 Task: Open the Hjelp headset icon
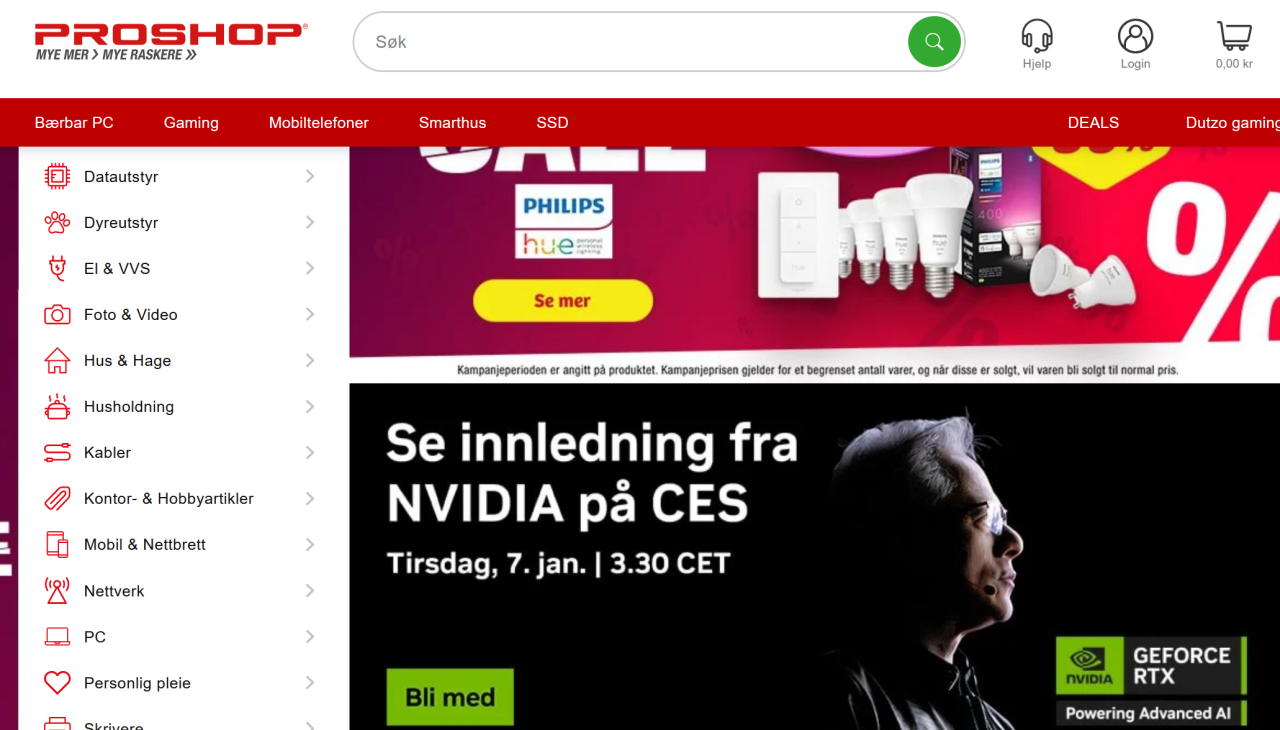pyautogui.click(x=1037, y=36)
